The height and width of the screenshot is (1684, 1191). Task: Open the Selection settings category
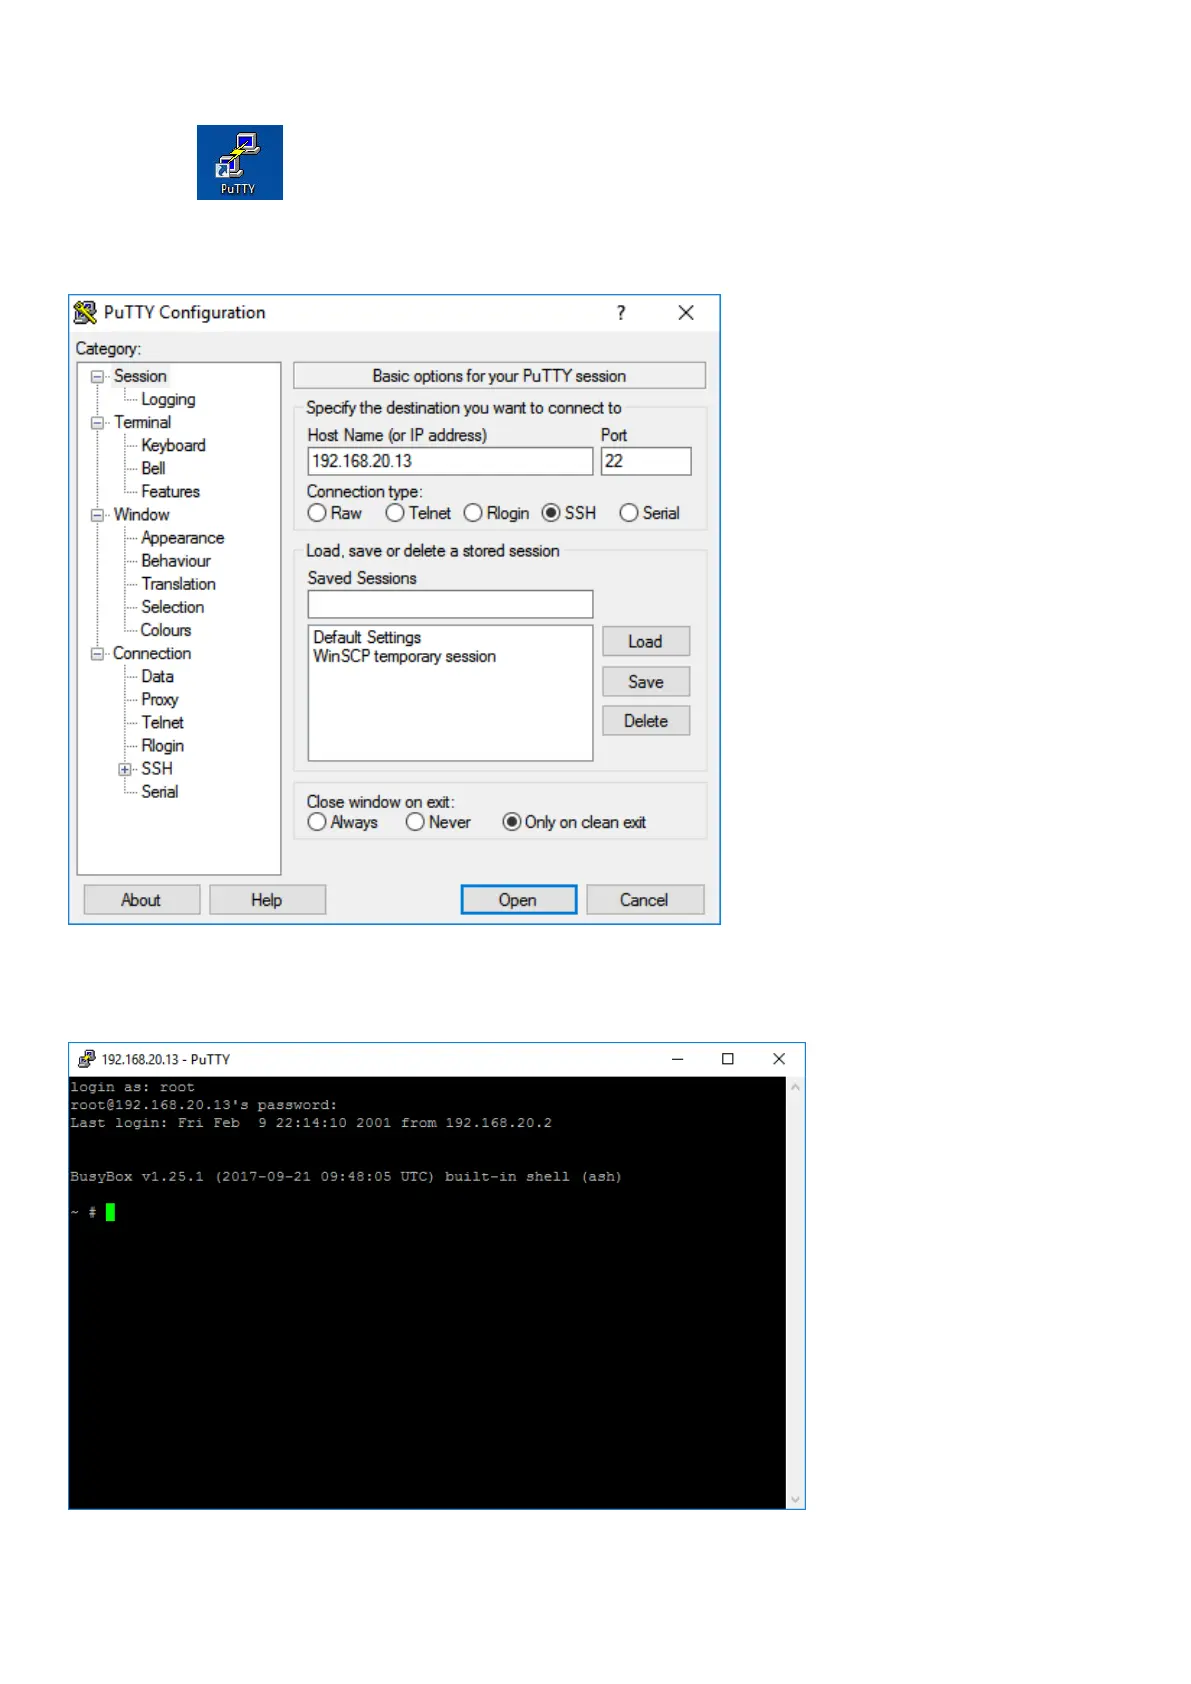(x=172, y=606)
